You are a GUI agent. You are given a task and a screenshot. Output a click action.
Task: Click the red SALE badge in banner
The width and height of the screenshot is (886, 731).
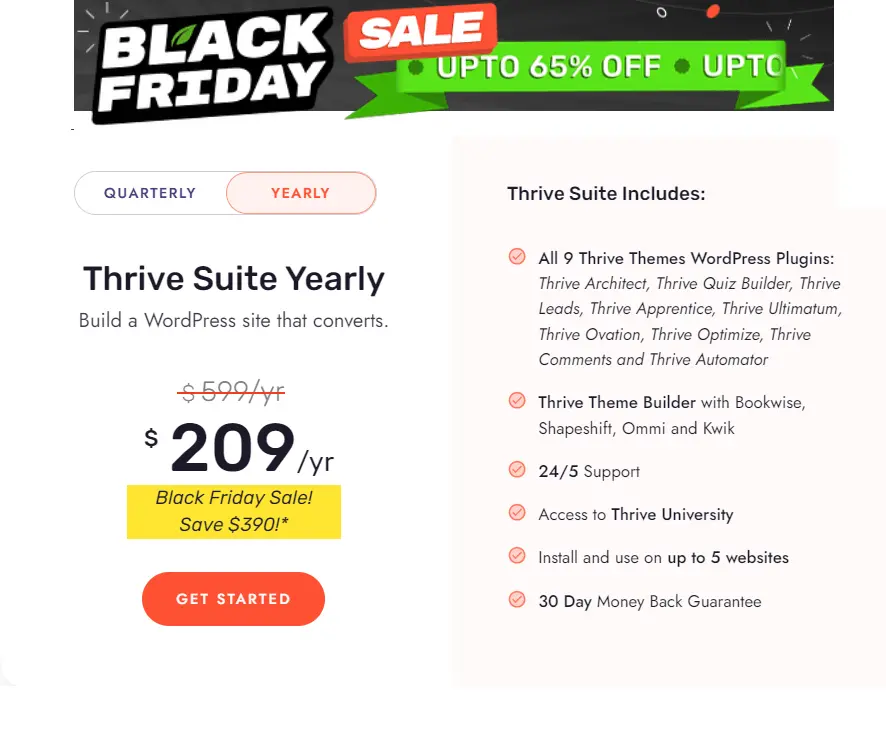click(420, 34)
